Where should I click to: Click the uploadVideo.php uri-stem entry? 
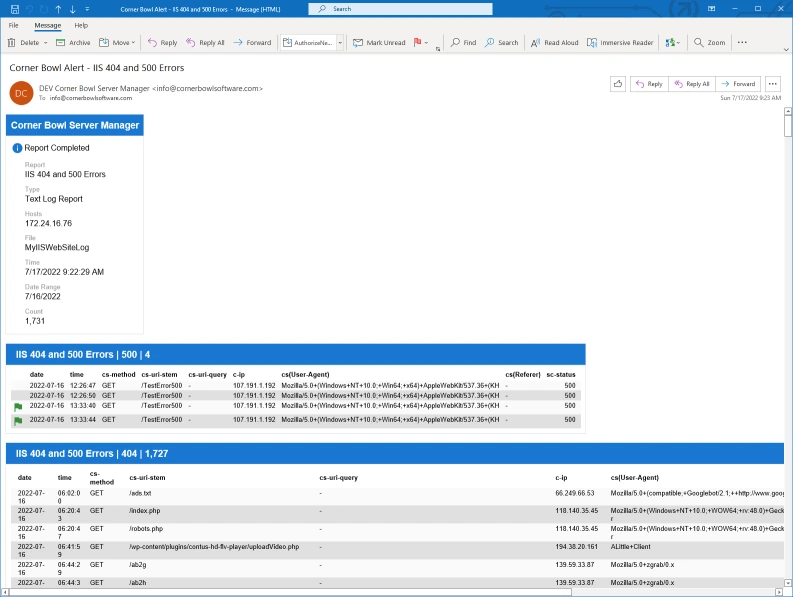pyautogui.click(x=214, y=547)
